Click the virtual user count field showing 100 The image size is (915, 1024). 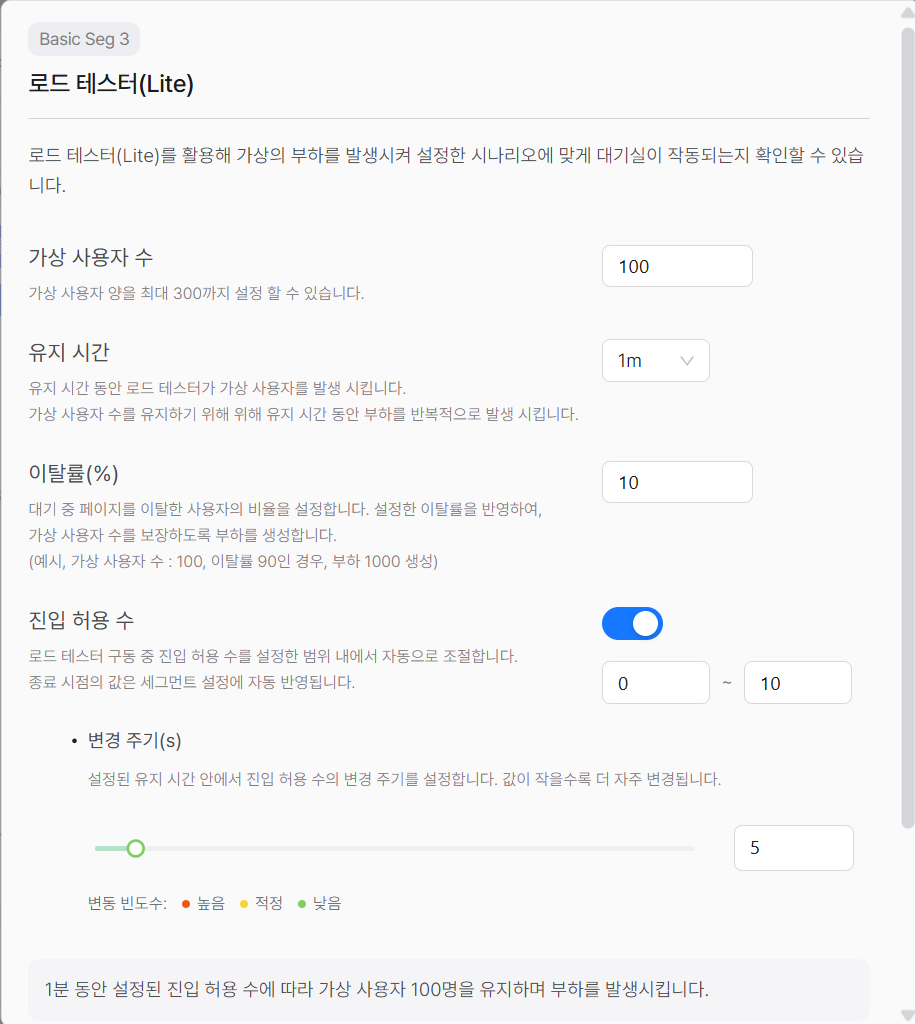676,266
